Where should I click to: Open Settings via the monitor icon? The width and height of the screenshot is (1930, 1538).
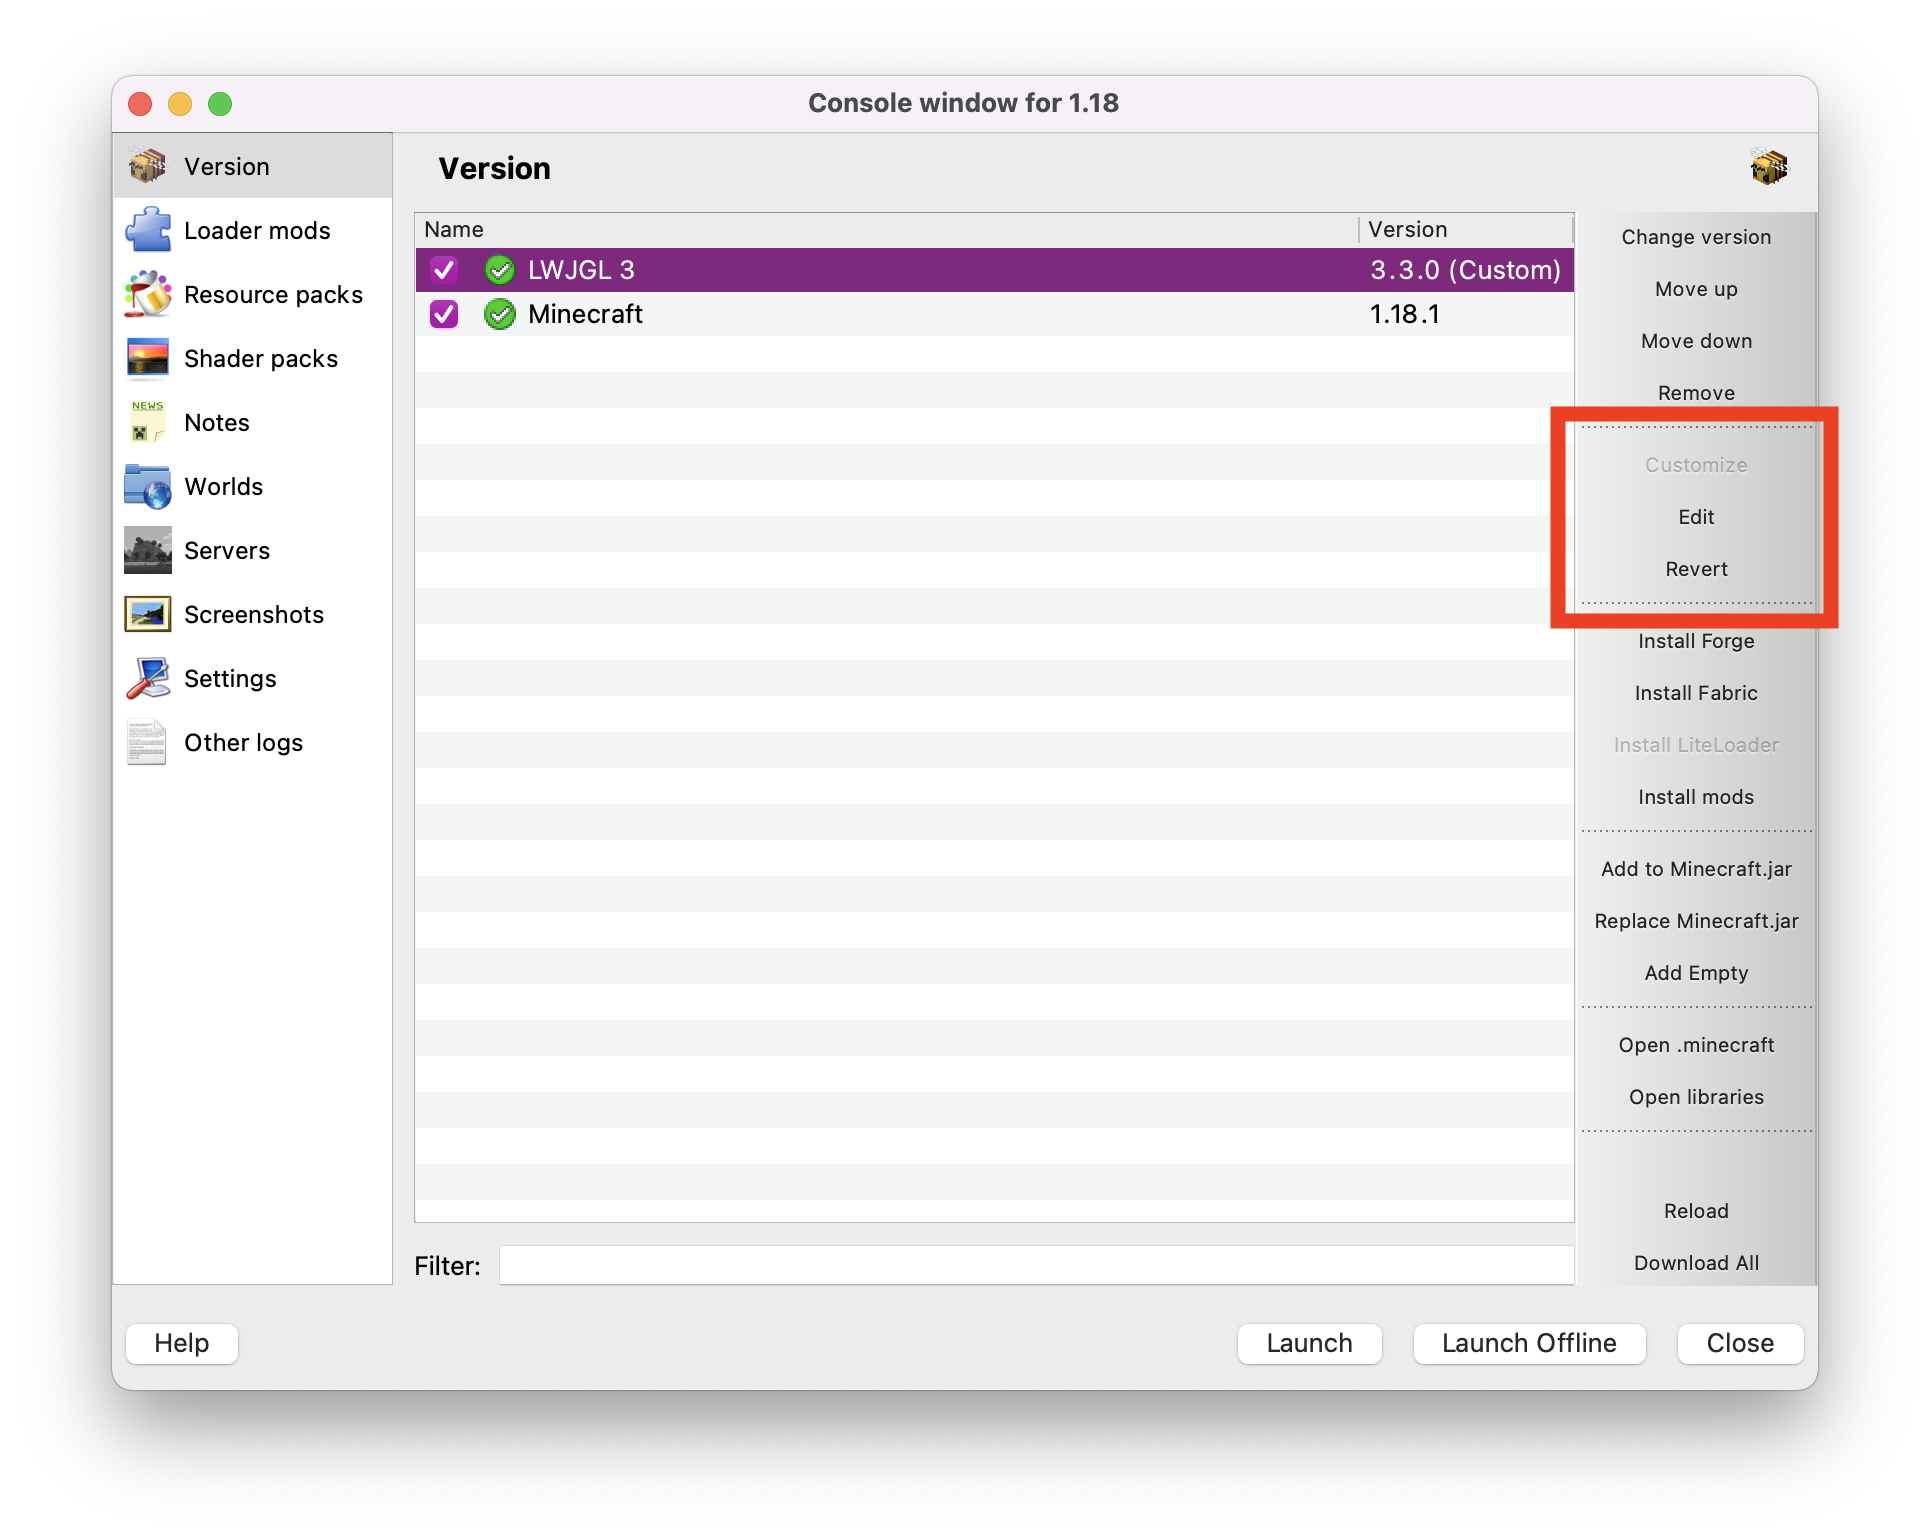pyautogui.click(x=148, y=679)
